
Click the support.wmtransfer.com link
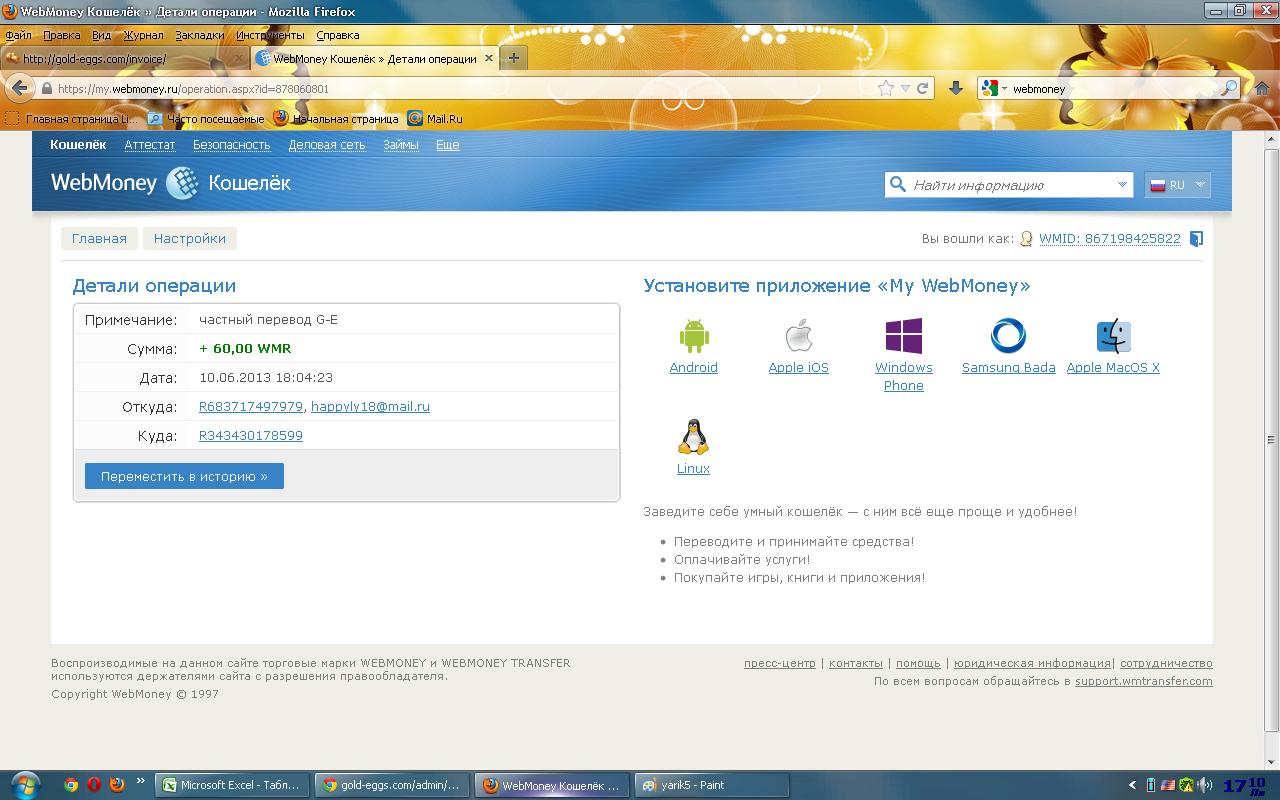[1144, 681]
